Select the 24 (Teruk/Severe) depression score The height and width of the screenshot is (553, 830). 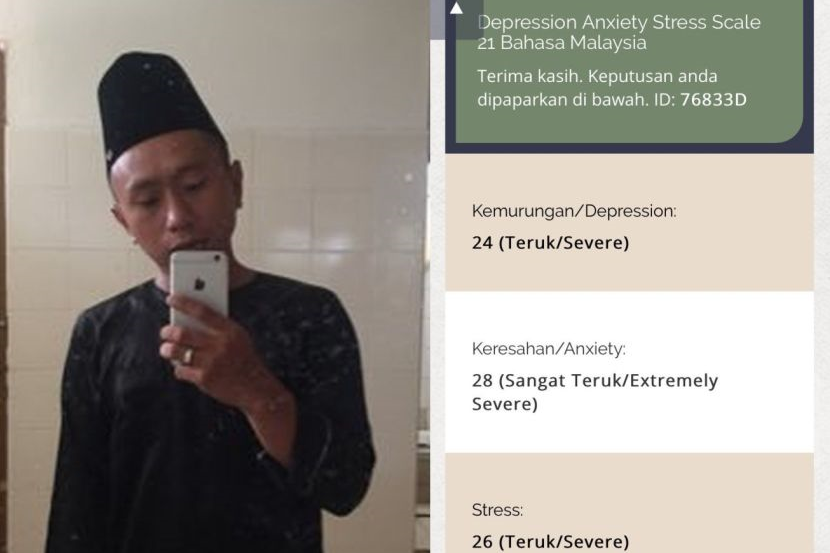coord(551,243)
